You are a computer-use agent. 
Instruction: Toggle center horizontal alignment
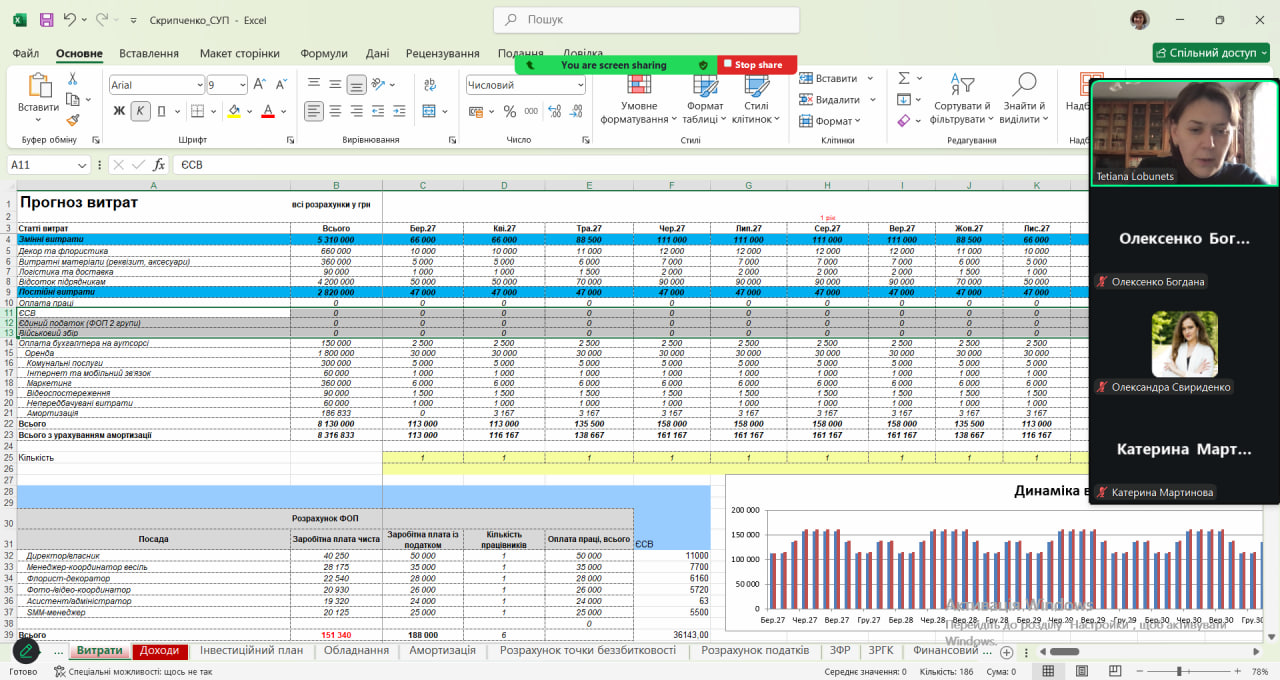tap(335, 111)
